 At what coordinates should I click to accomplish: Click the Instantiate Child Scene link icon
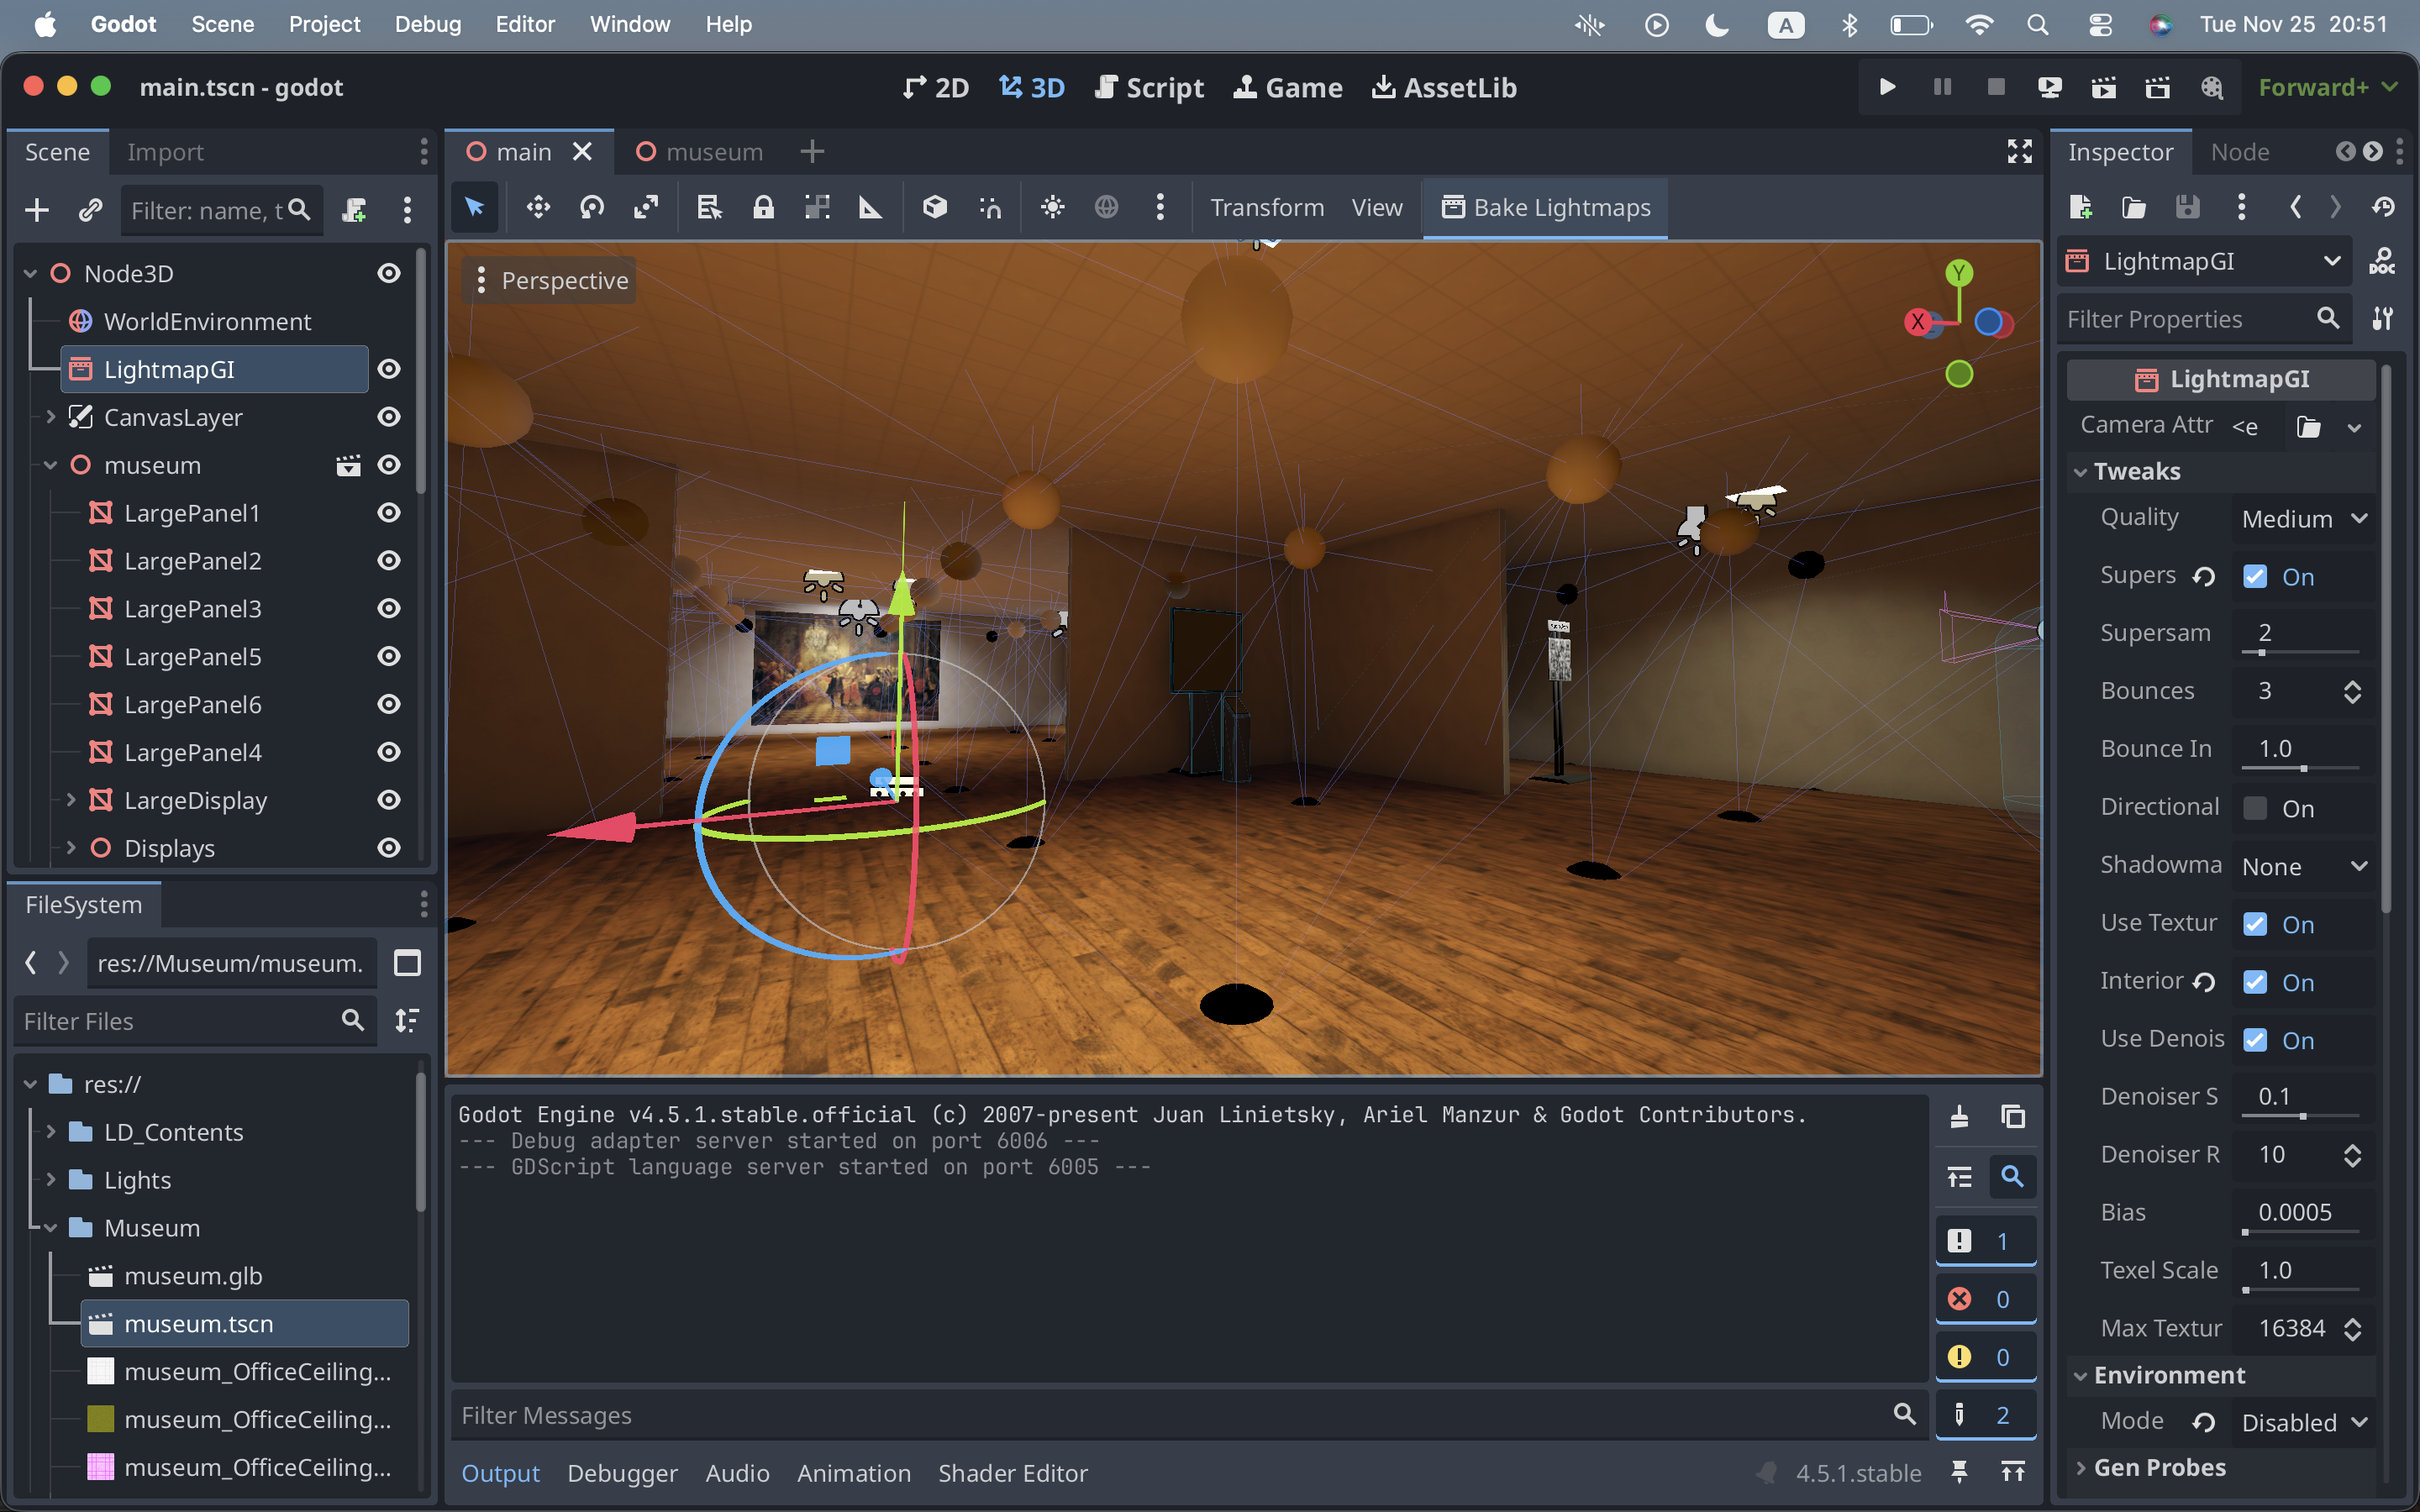point(90,210)
